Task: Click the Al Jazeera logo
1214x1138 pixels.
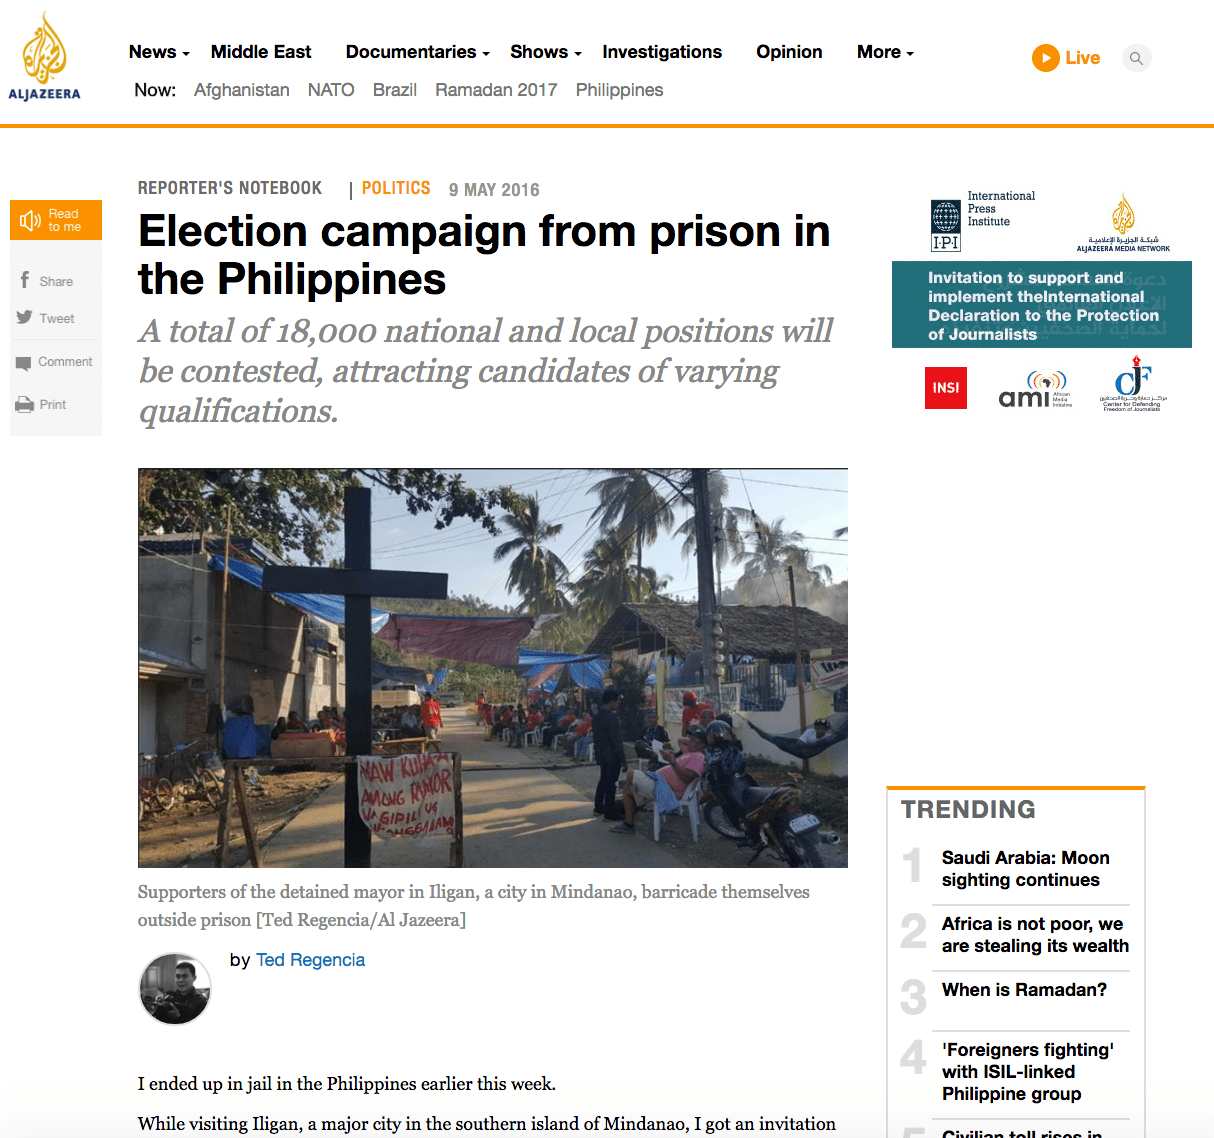Action: point(44,57)
